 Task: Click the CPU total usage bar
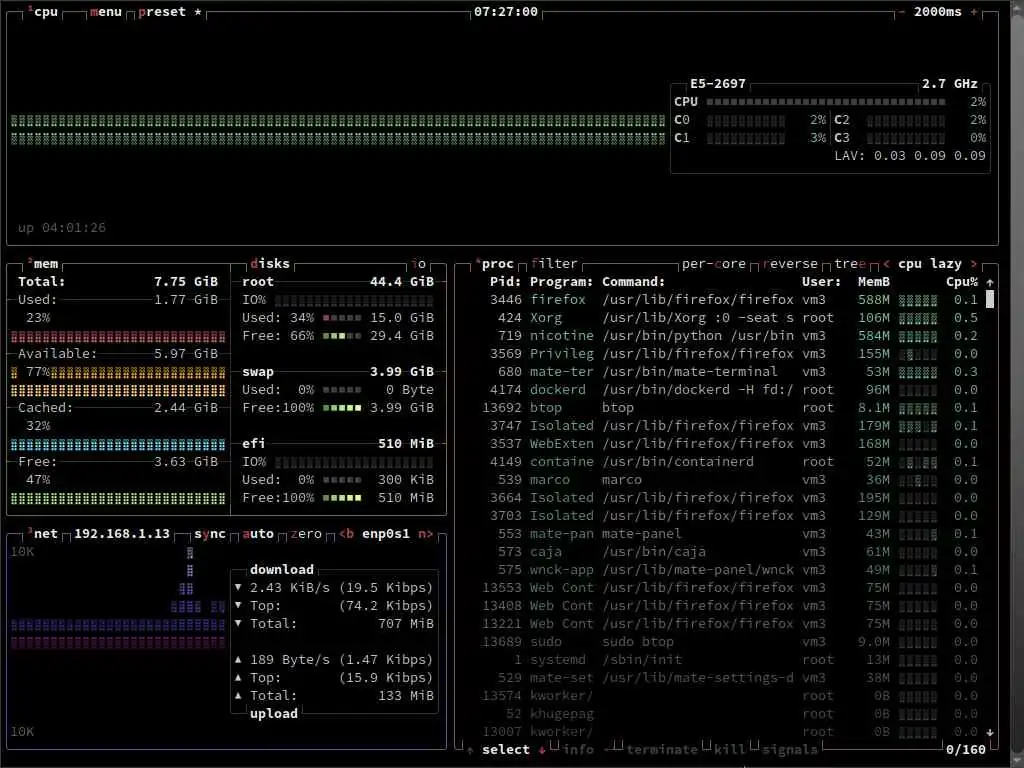825,102
